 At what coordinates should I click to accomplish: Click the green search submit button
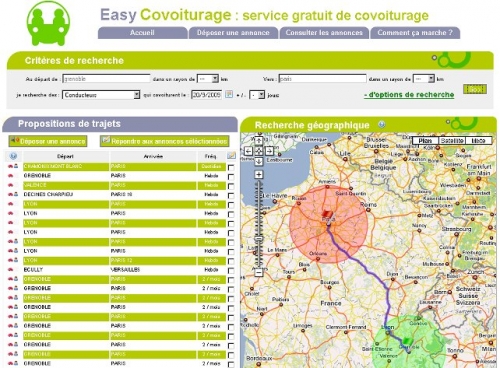click(475, 89)
